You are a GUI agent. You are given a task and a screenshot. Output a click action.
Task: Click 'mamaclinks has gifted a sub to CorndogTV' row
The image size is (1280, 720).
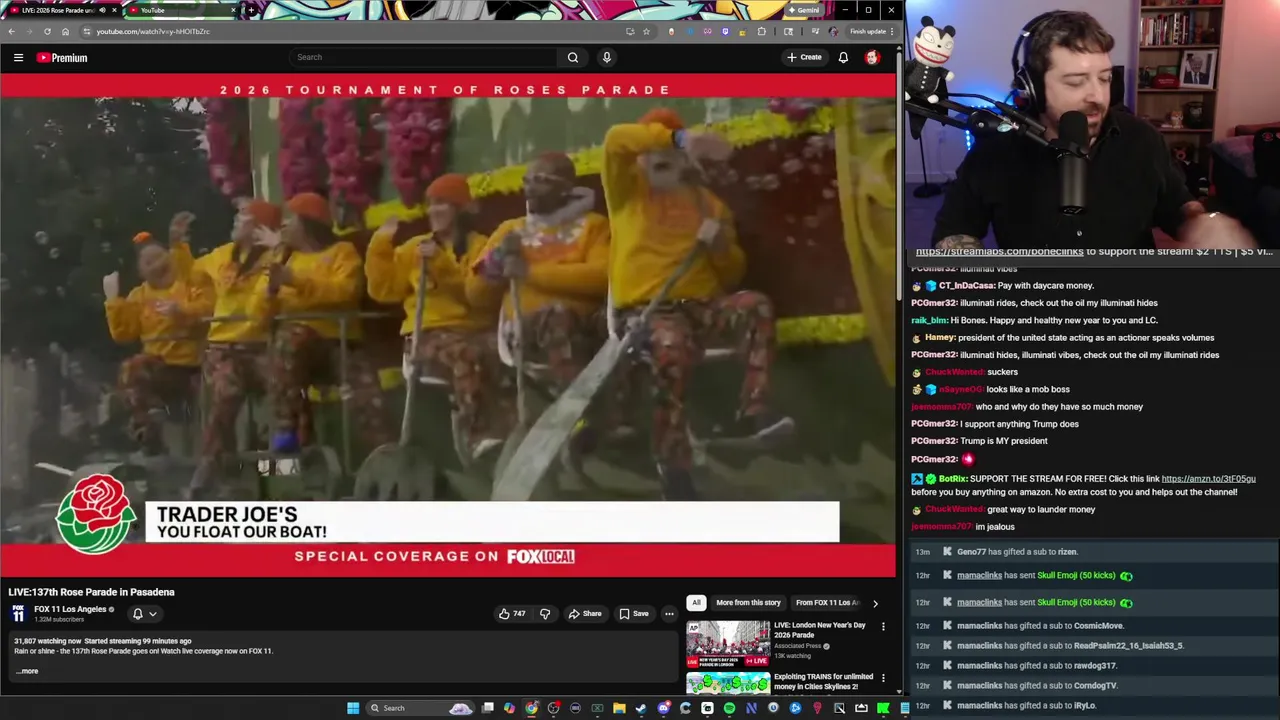coord(1094,686)
